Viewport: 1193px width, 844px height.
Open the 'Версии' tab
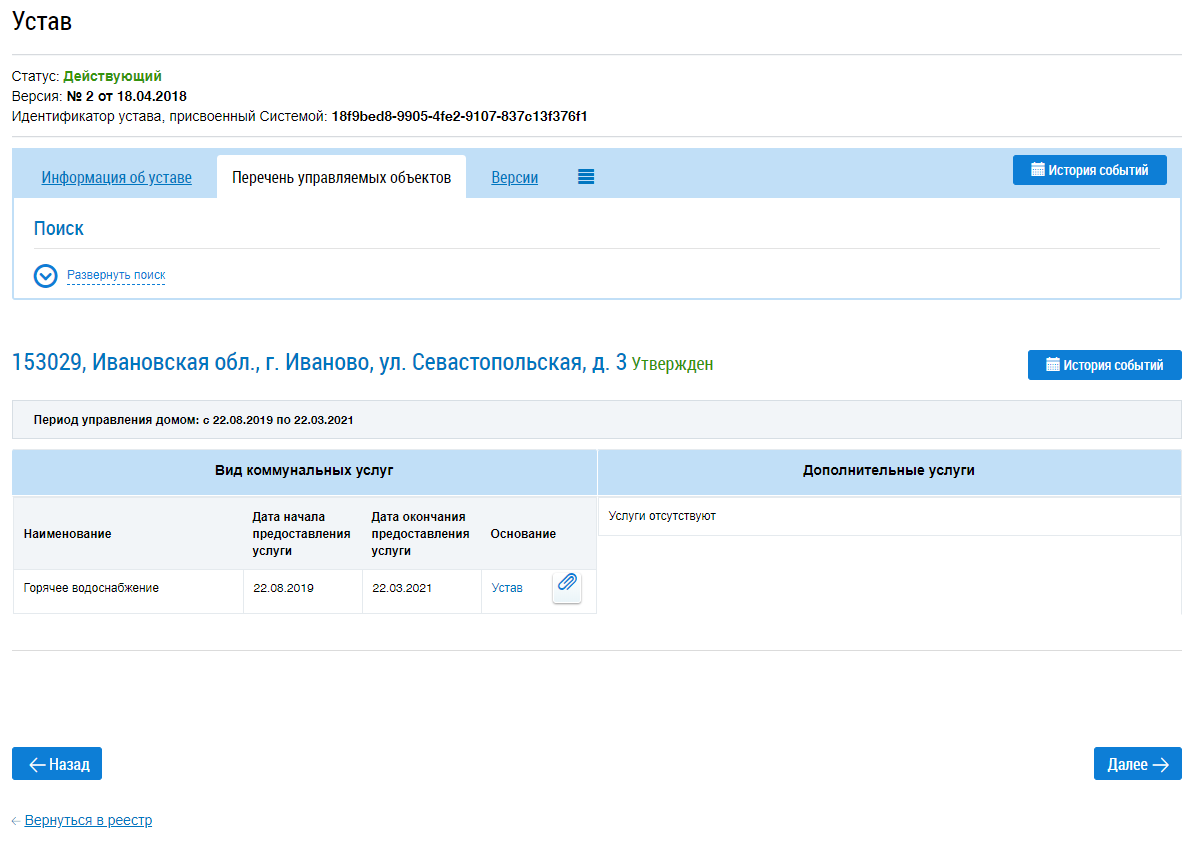514,178
